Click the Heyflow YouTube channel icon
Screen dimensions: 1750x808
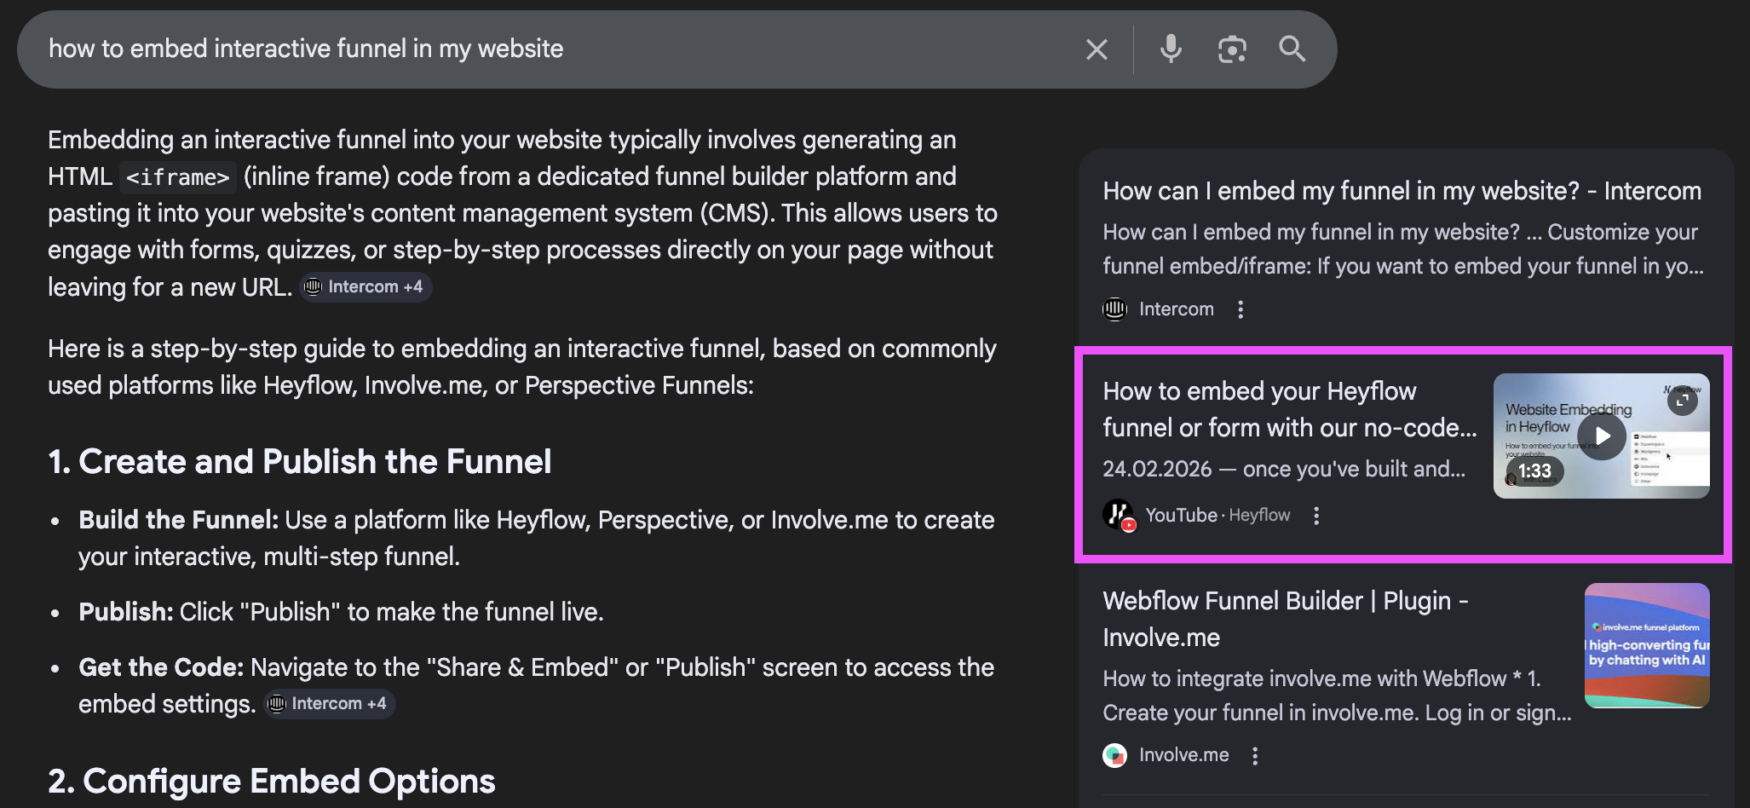[1118, 516]
